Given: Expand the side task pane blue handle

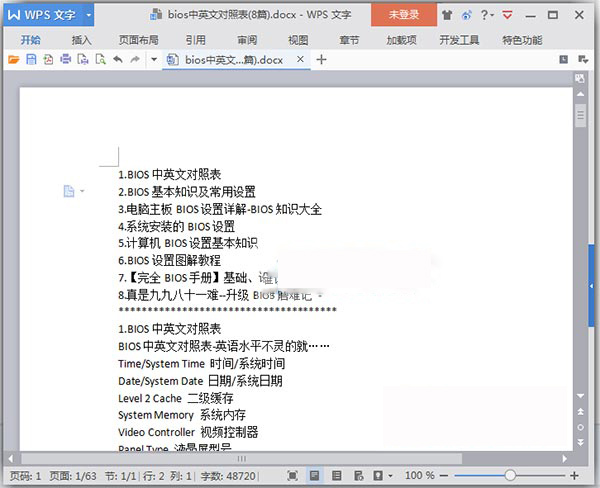Looking at the screenshot, I should [591, 286].
